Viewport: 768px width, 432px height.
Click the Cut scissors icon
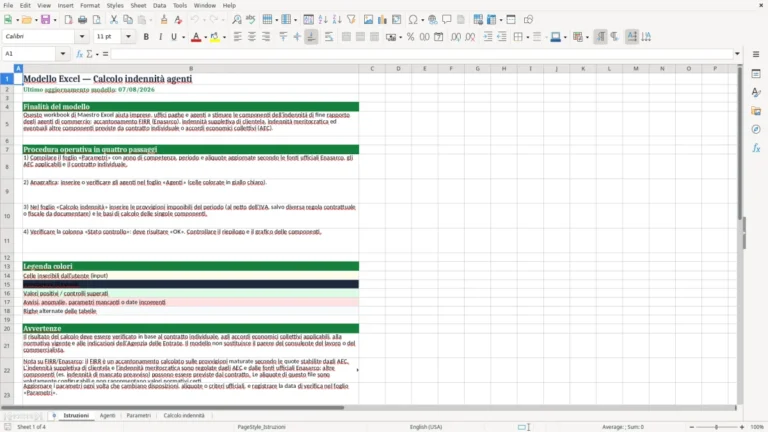click(x=114, y=20)
